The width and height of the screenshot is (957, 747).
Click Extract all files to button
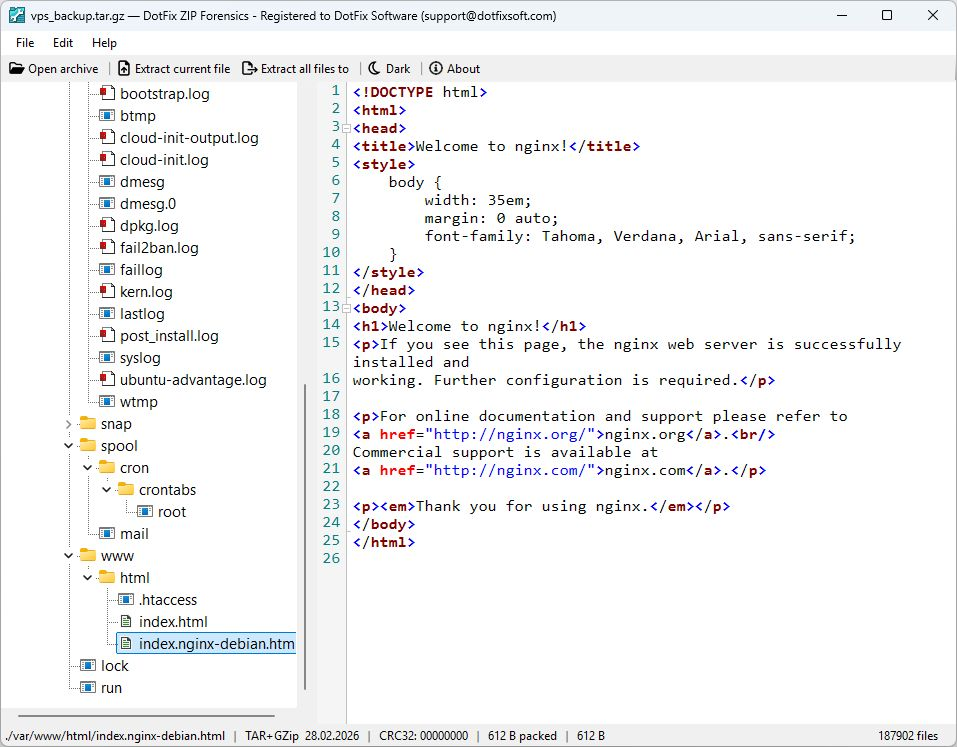(x=295, y=68)
